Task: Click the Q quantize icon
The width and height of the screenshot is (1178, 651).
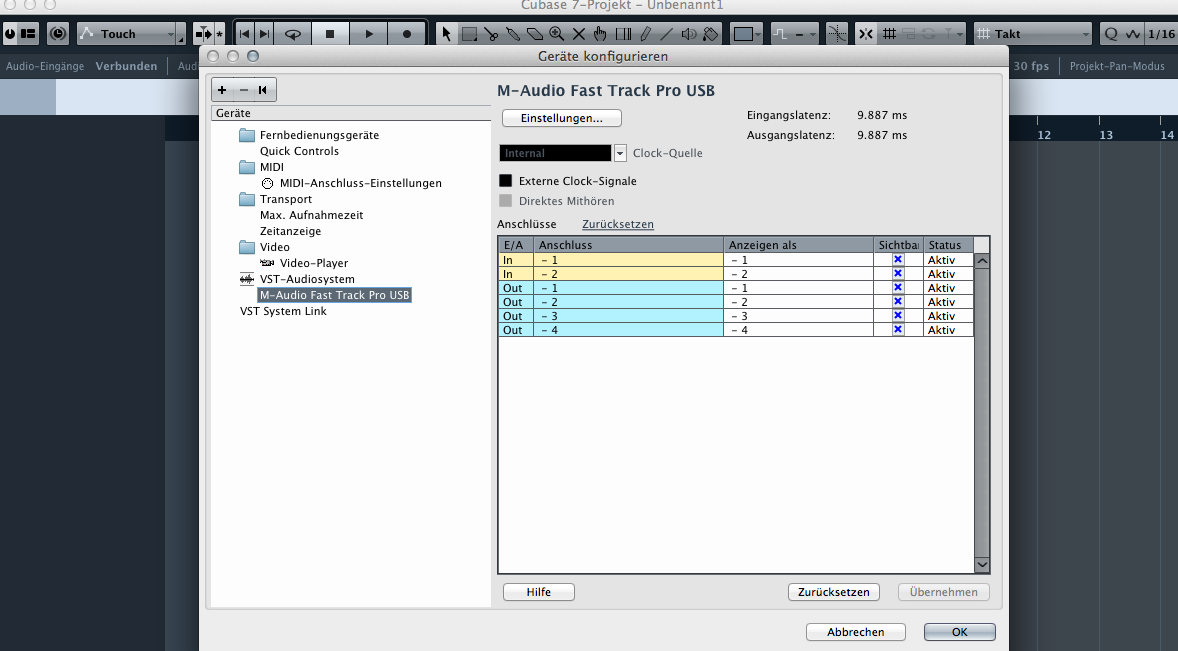Action: tap(1111, 34)
